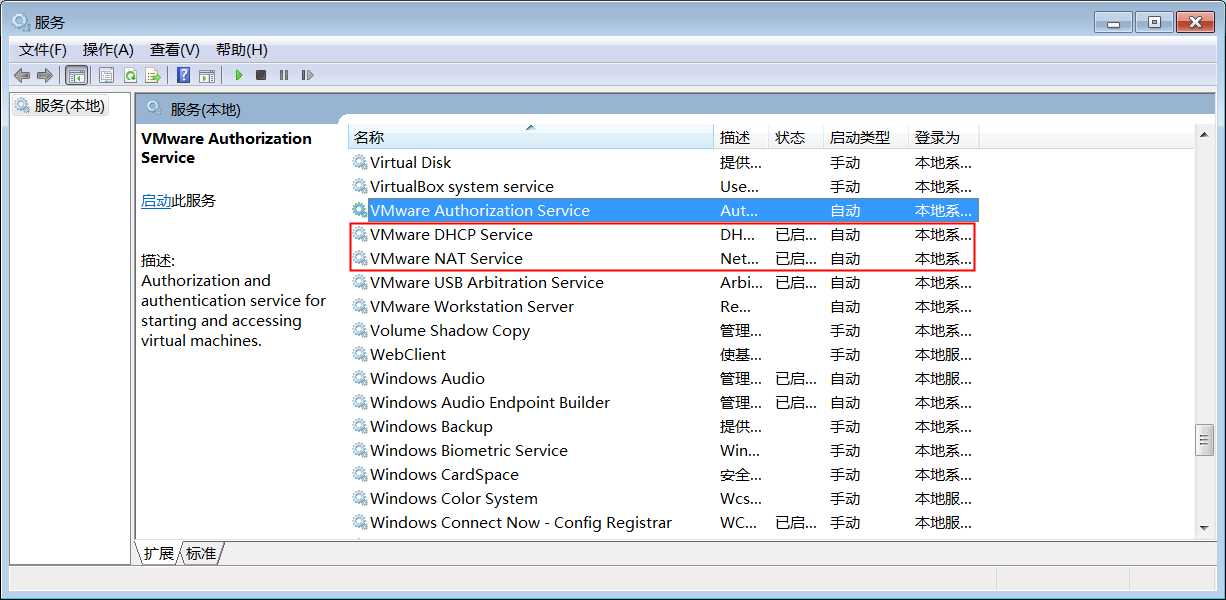This screenshot has width=1226, height=600.
Task: Click the green Start Service play icon
Action: click(x=238, y=75)
